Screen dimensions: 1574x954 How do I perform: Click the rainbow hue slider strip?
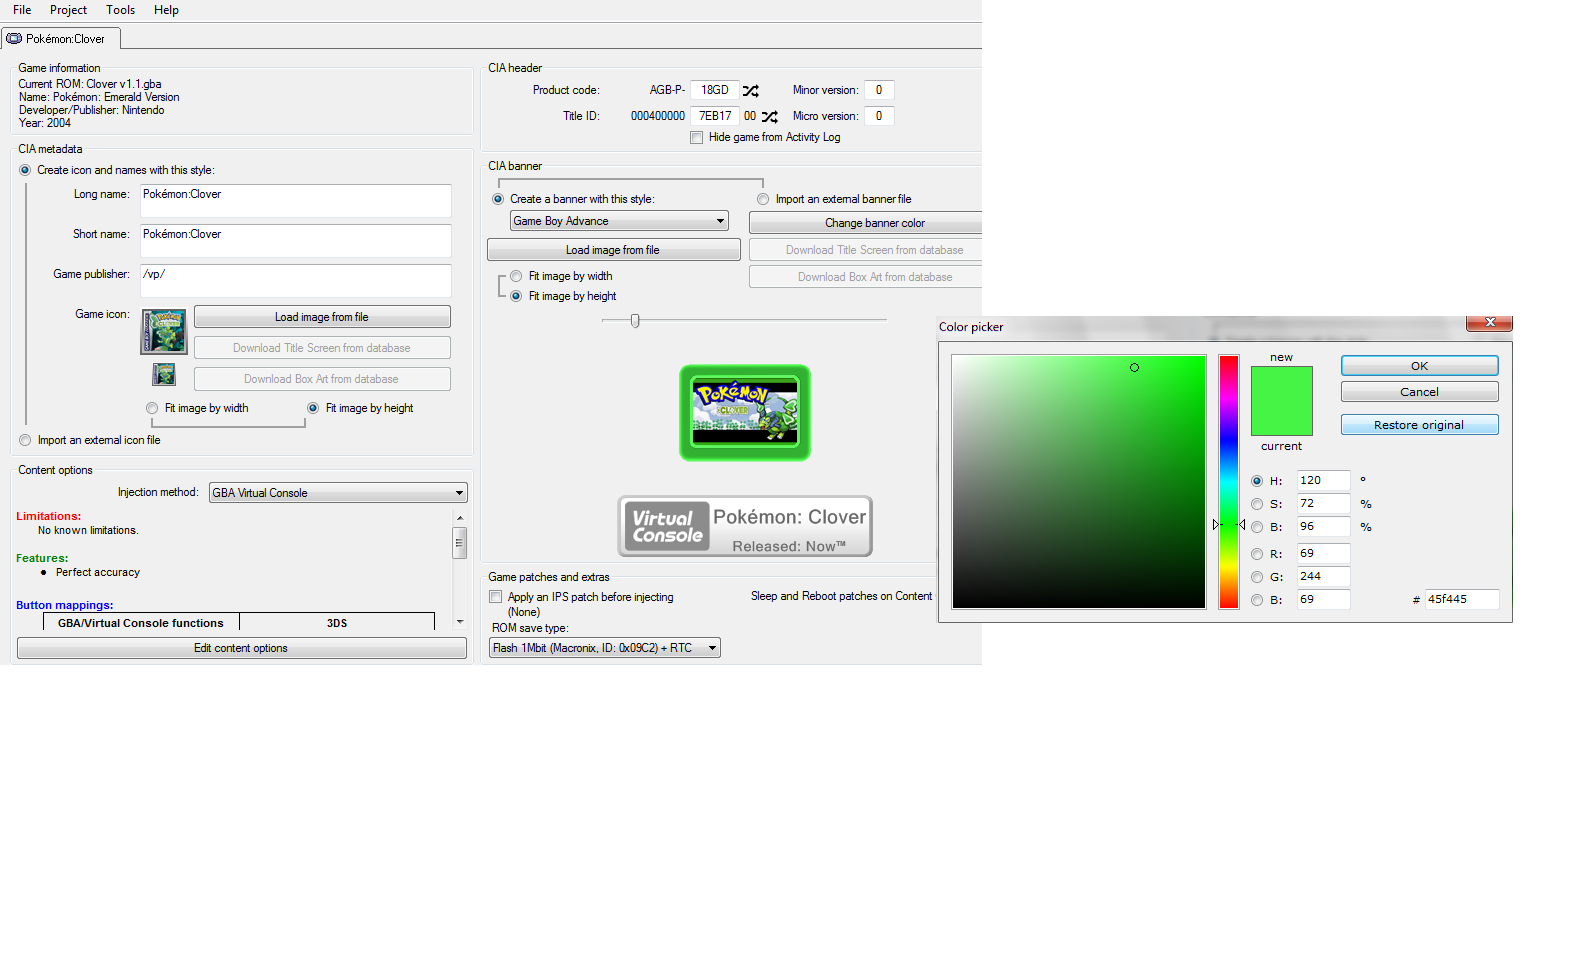coord(1228,480)
